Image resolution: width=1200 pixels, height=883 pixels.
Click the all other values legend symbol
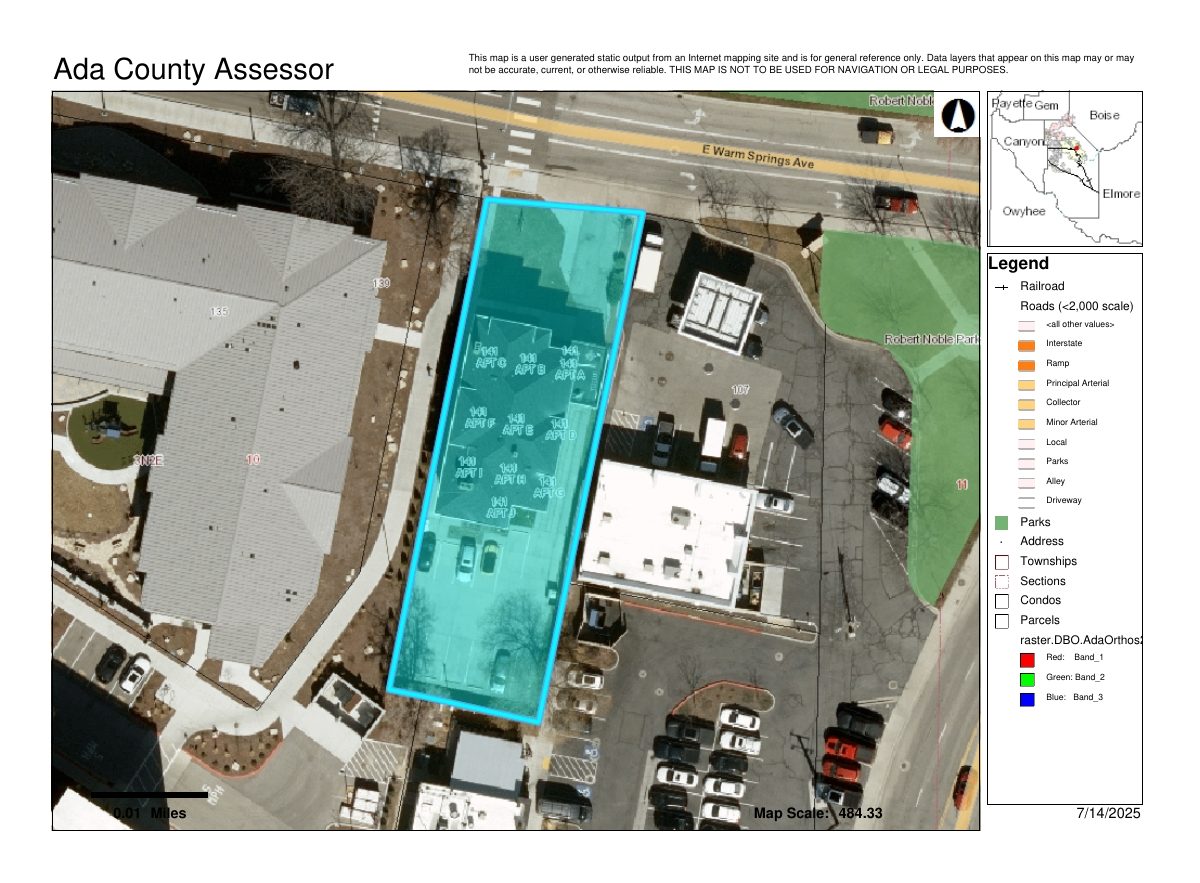tap(1026, 326)
